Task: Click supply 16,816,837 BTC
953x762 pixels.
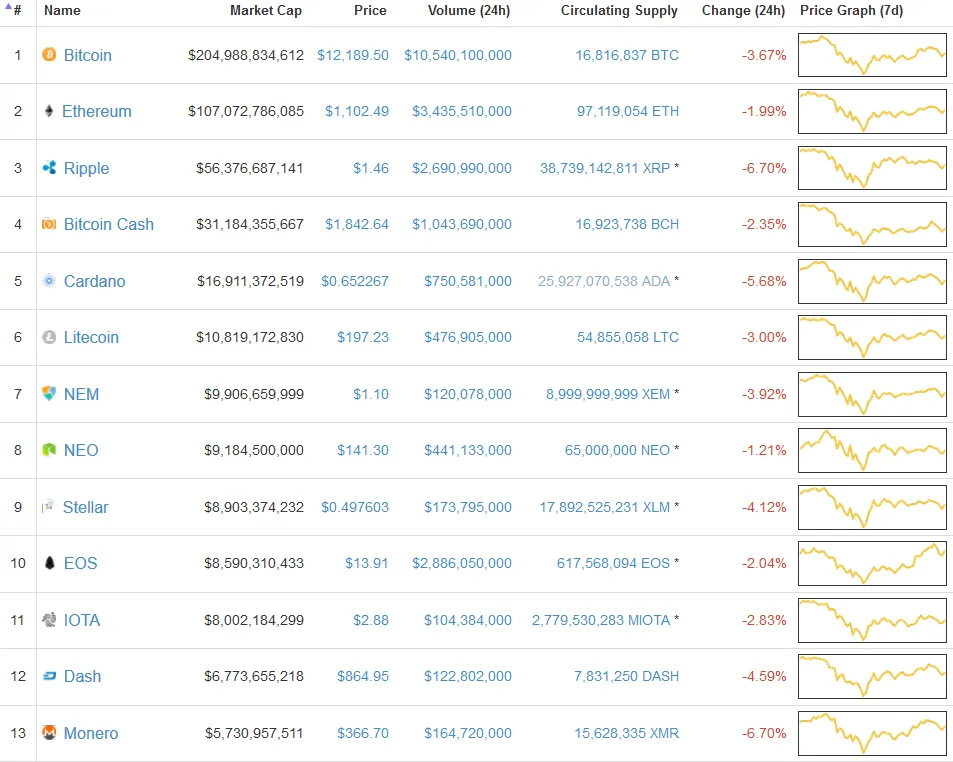Action: click(x=627, y=55)
